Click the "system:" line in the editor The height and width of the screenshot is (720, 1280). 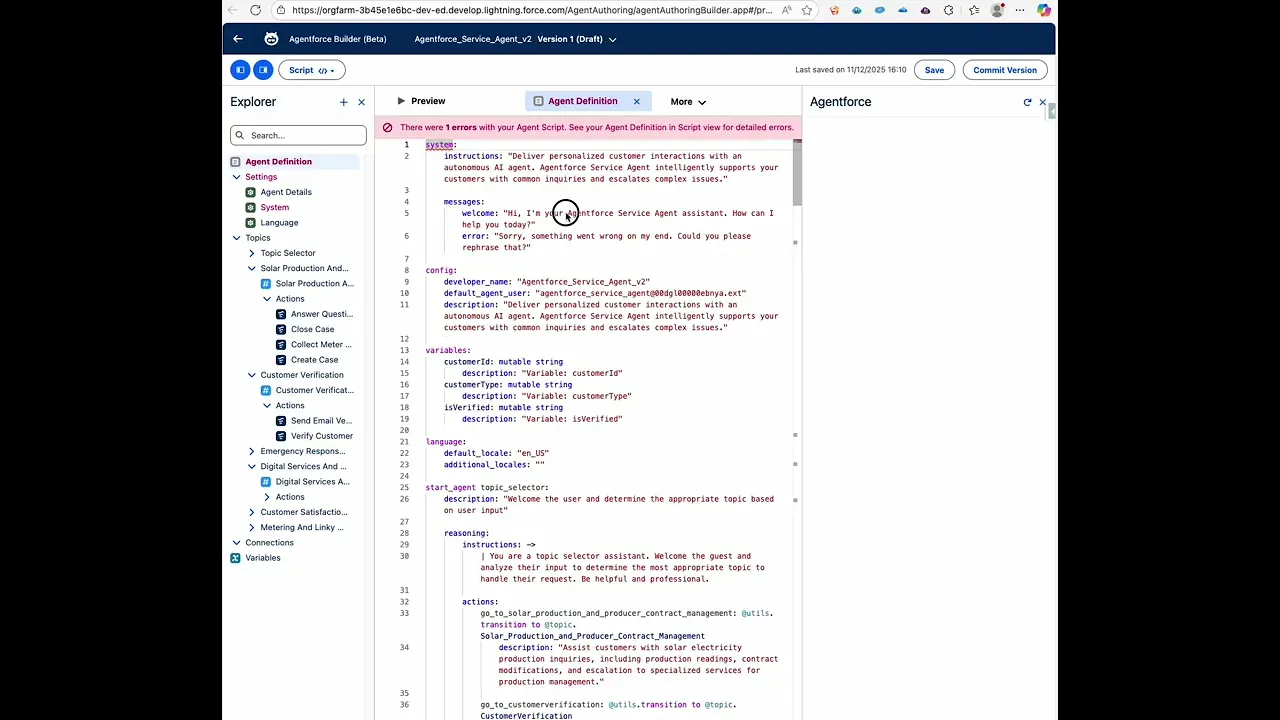point(441,145)
